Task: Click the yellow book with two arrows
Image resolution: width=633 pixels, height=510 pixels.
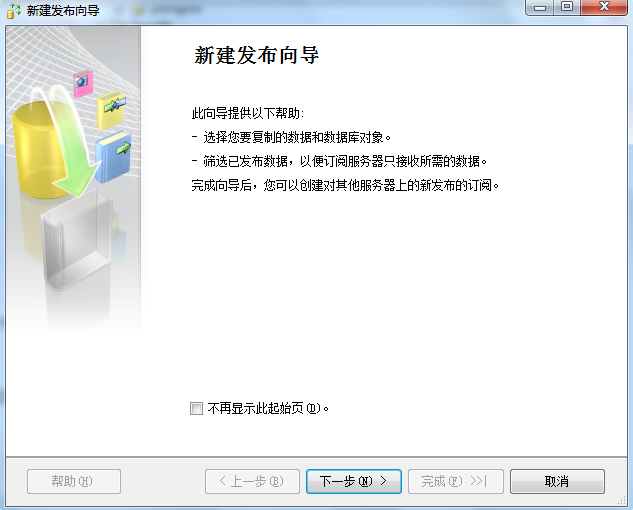Action: point(111,110)
